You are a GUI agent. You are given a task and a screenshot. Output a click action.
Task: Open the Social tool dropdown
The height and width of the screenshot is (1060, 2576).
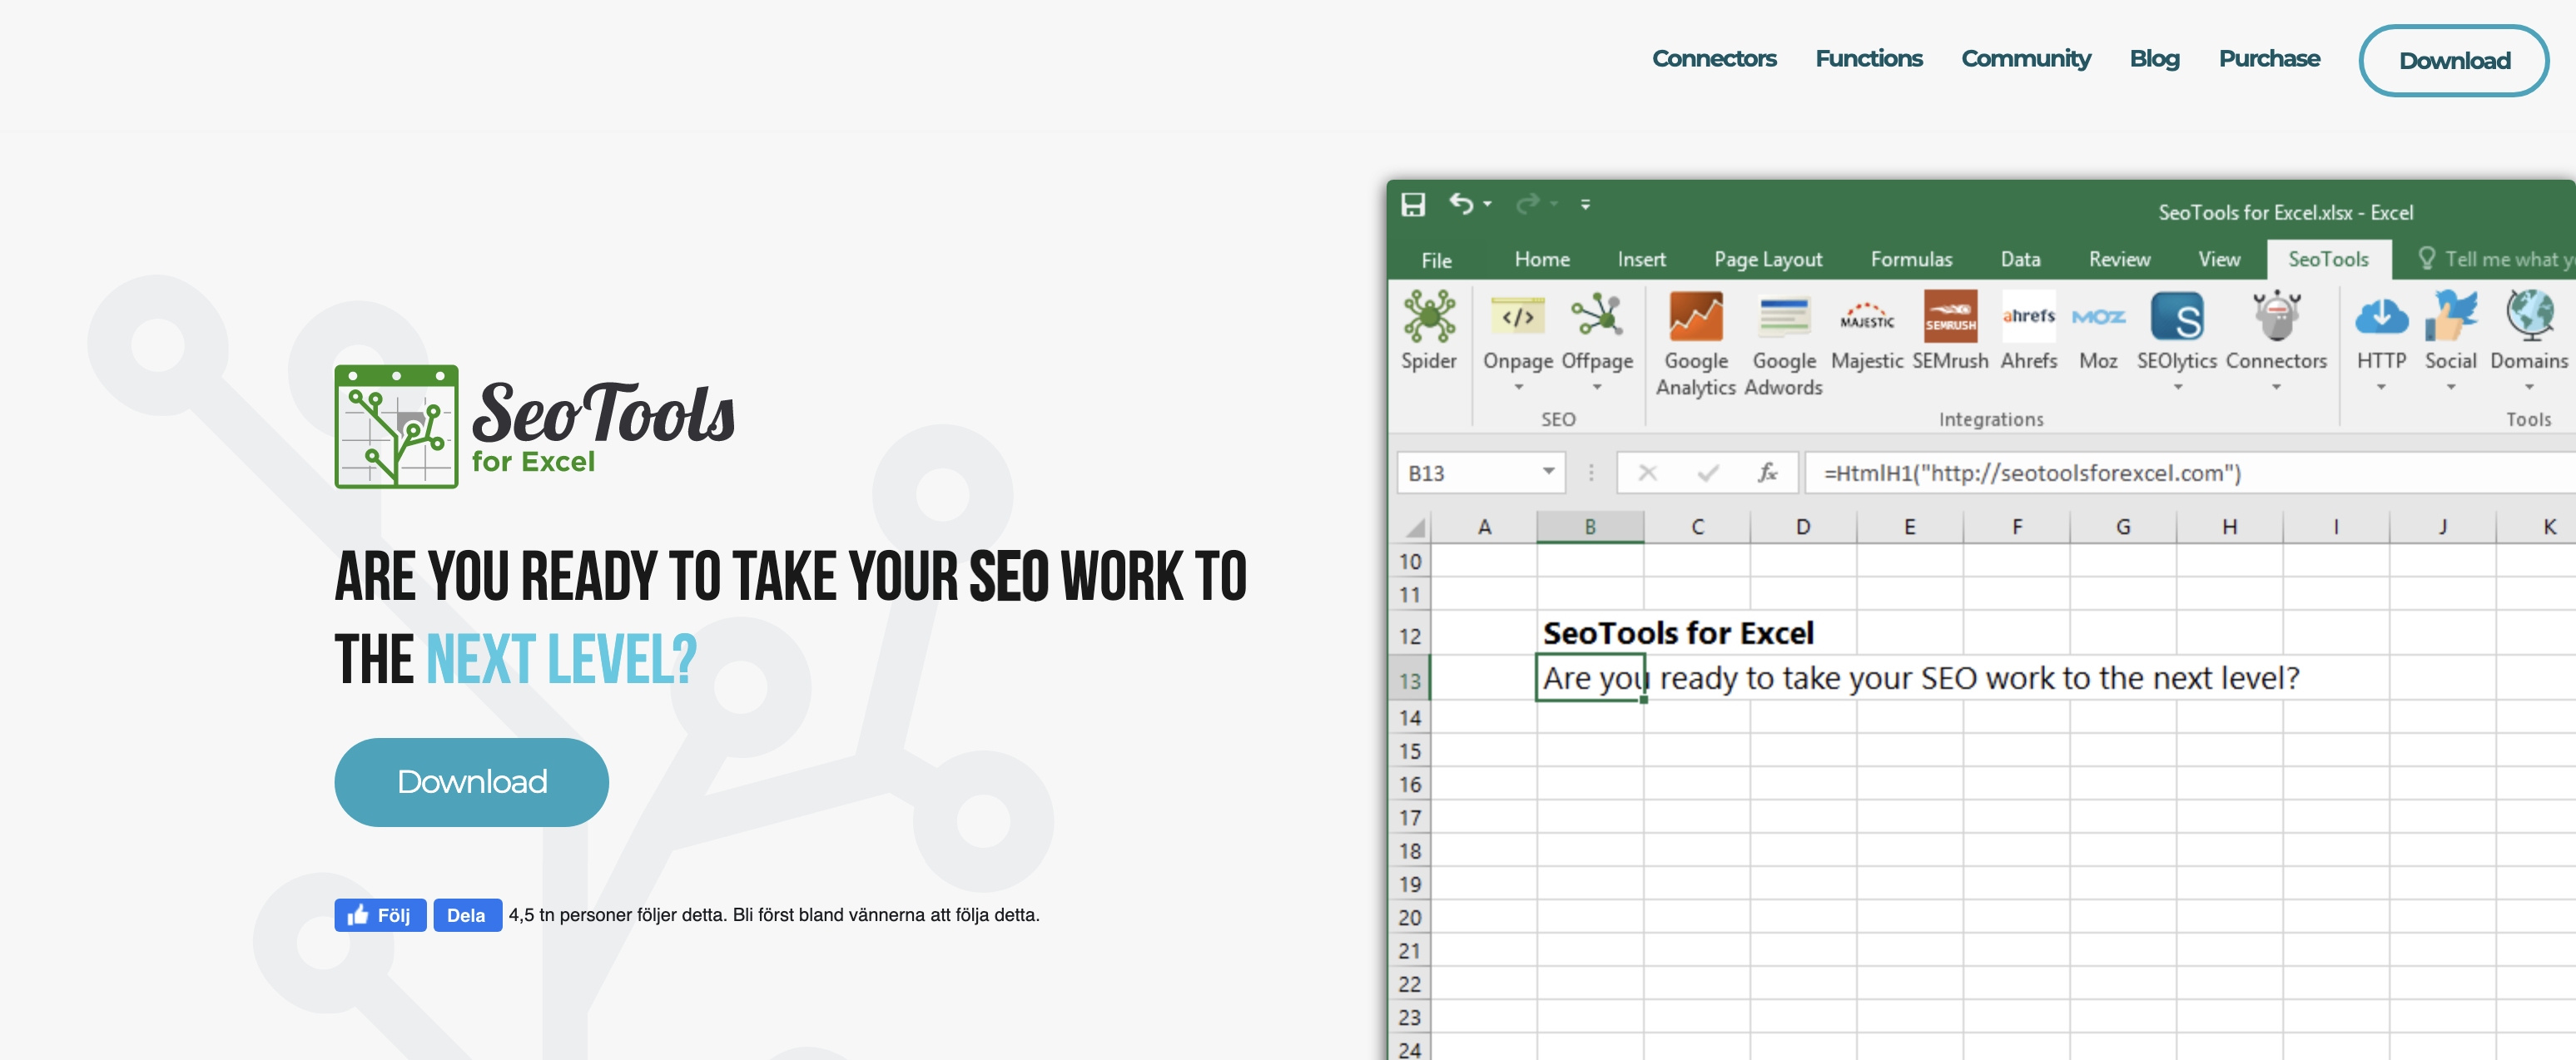point(2451,388)
